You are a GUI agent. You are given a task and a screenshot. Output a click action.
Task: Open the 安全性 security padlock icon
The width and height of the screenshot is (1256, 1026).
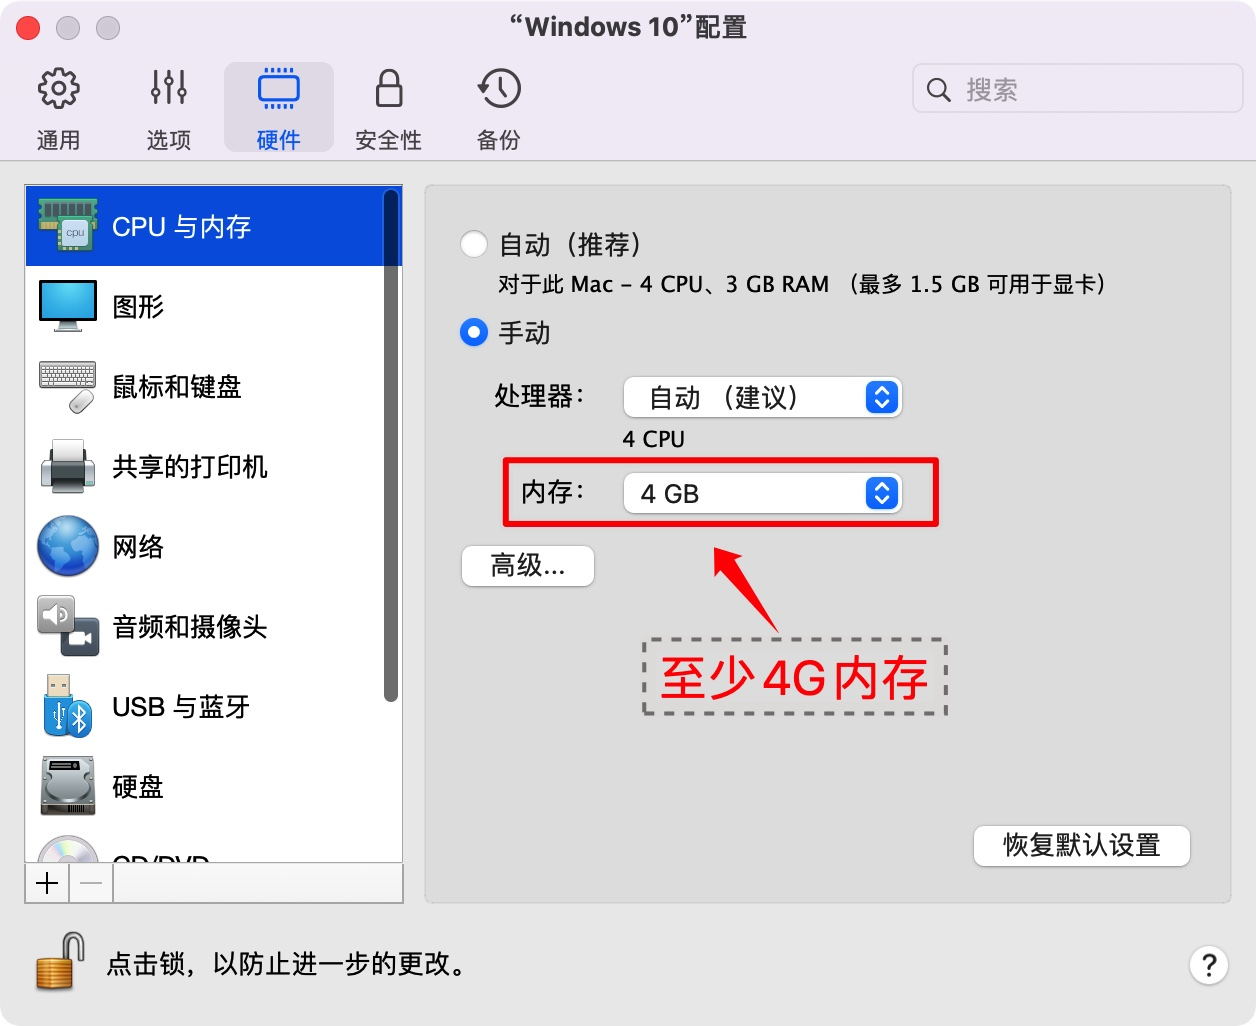pyautogui.click(x=388, y=88)
